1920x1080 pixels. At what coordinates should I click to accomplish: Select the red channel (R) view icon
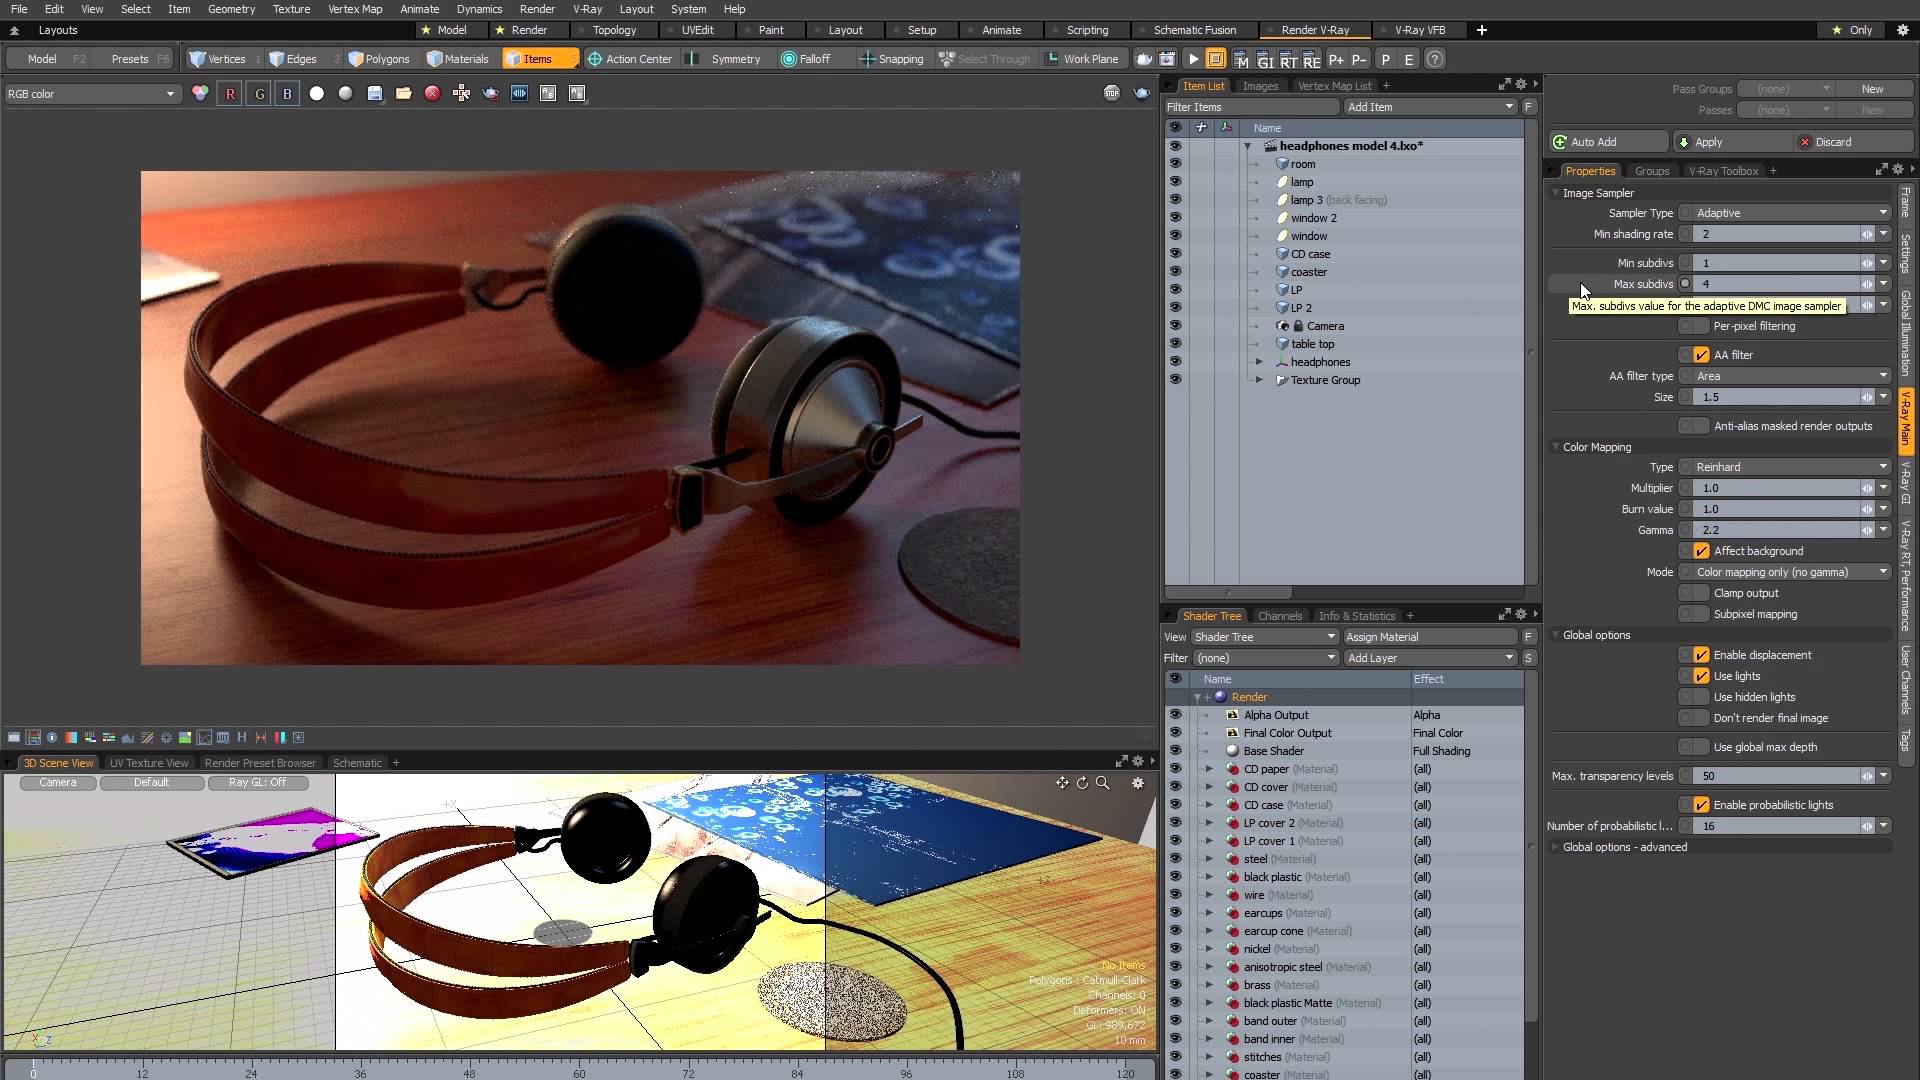pos(230,93)
